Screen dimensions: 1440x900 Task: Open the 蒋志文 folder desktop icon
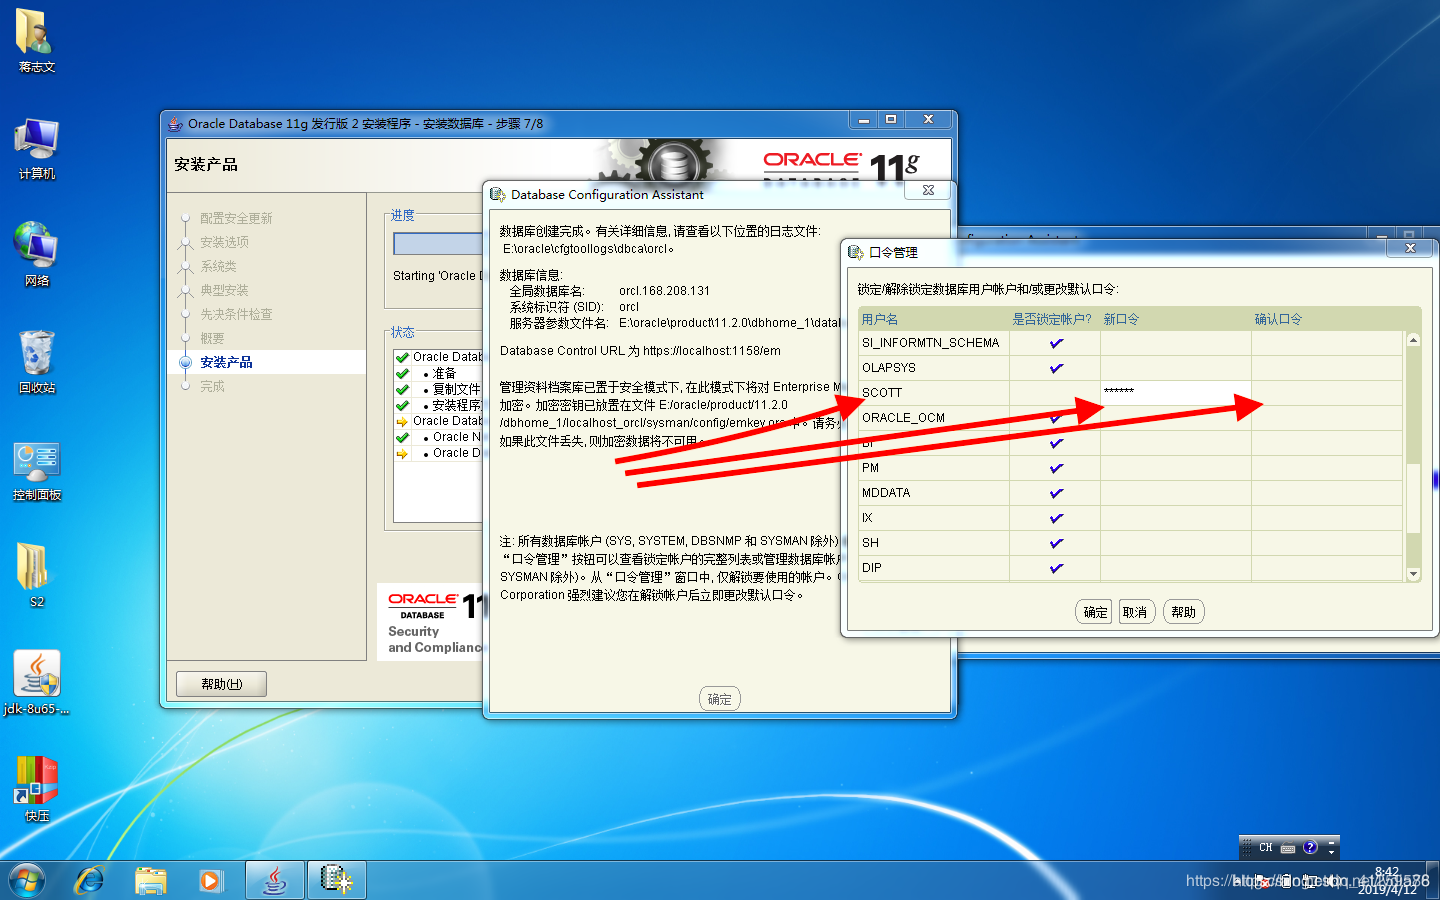pyautogui.click(x=36, y=40)
